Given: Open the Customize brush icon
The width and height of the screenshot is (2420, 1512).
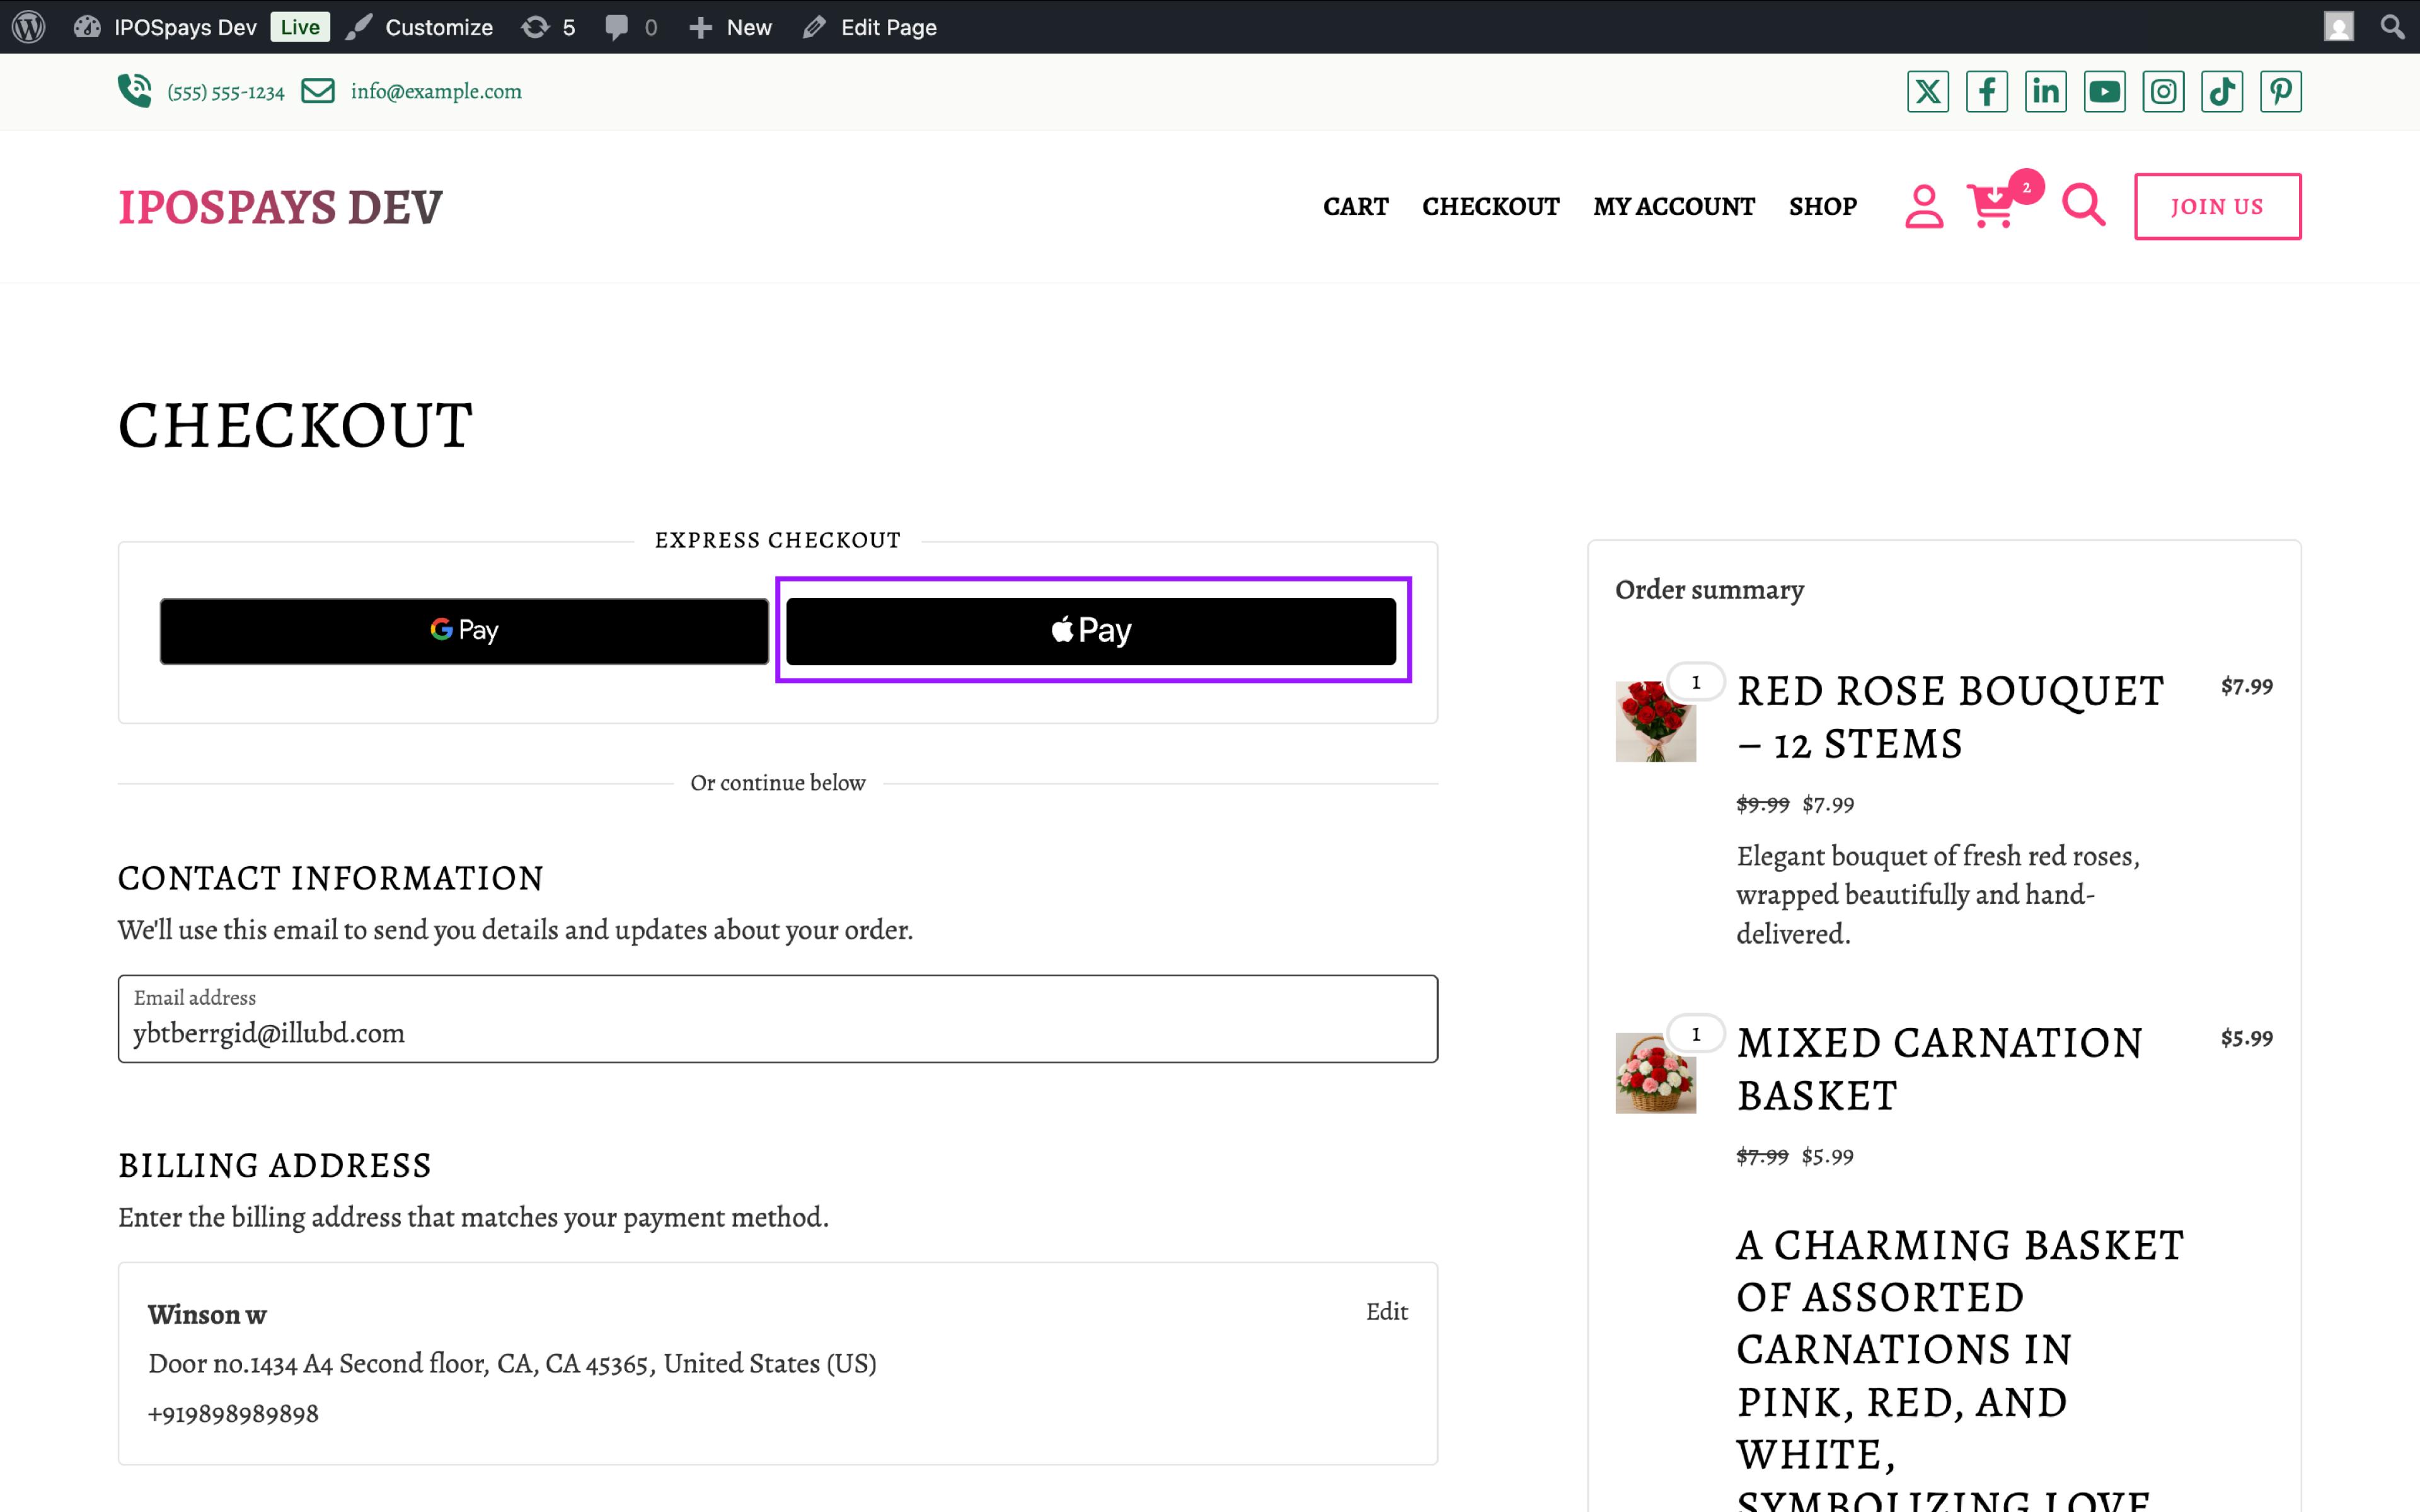Looking at the screenshot, I should point(360,27).
